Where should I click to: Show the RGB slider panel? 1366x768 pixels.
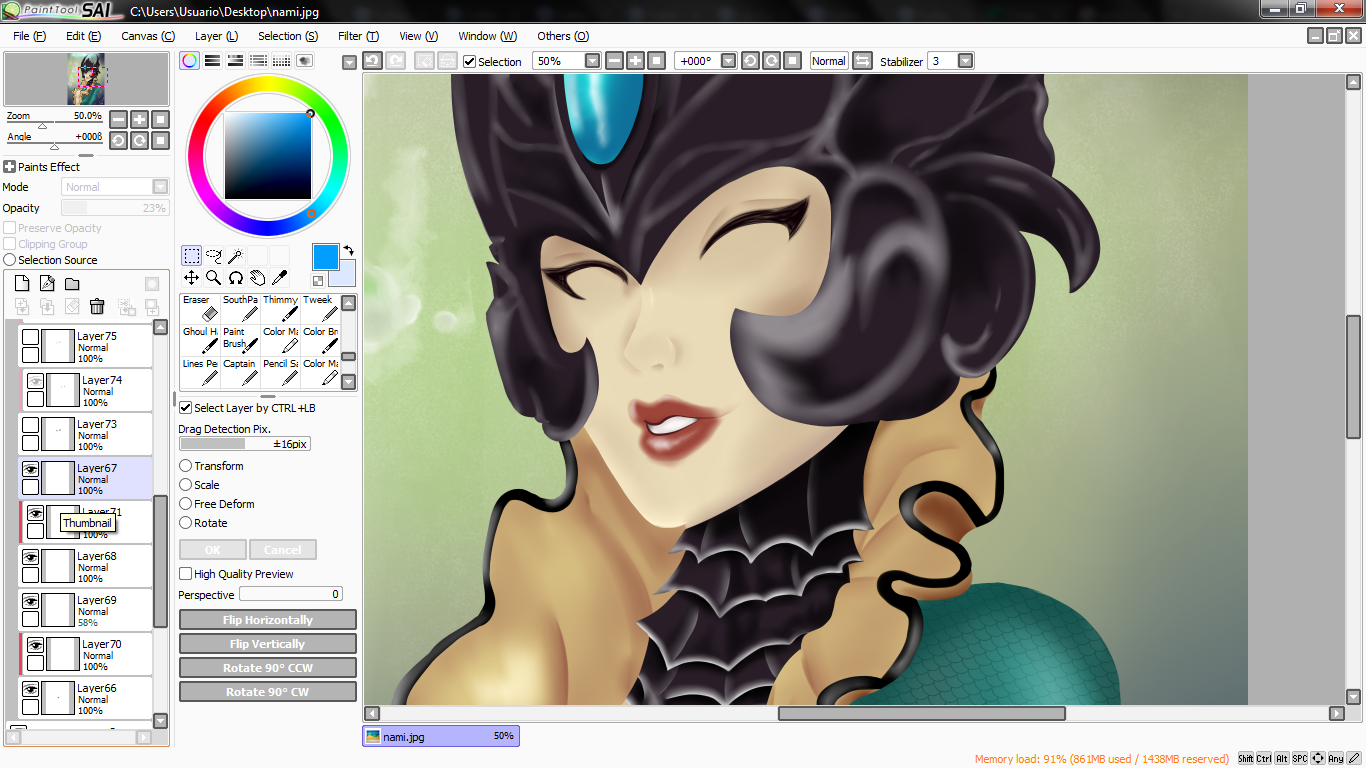click(x=212, y=61)
